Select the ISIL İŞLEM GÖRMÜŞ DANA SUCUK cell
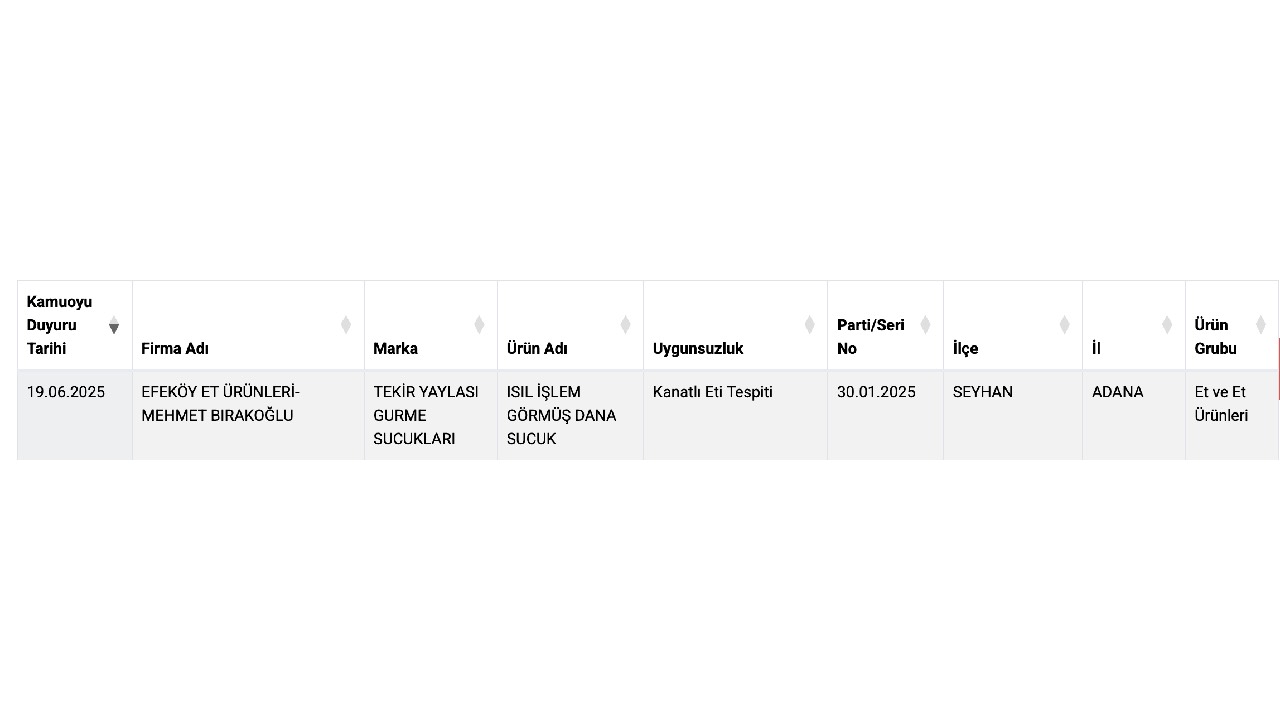This screenshot has height=720, width=1280. (570, 415)
